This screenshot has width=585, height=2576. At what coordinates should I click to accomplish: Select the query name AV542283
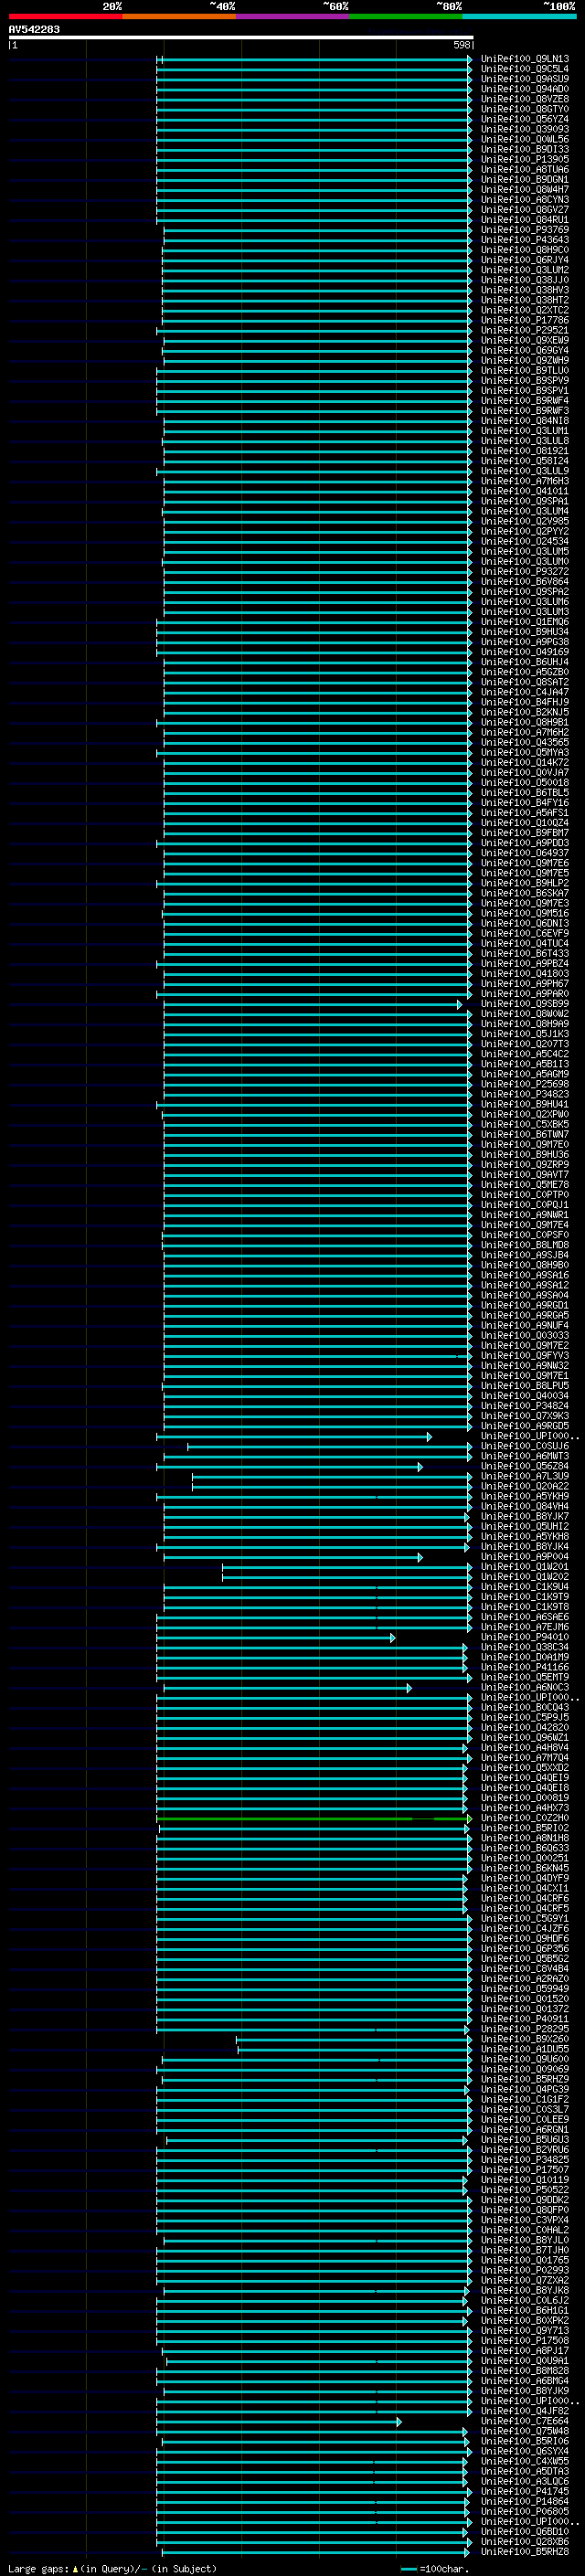tap(34, 29)
